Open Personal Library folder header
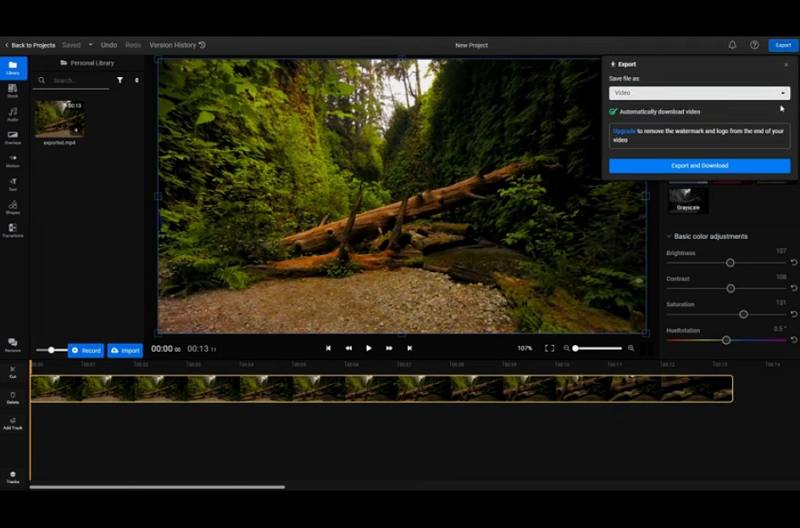 click(87, 63)
